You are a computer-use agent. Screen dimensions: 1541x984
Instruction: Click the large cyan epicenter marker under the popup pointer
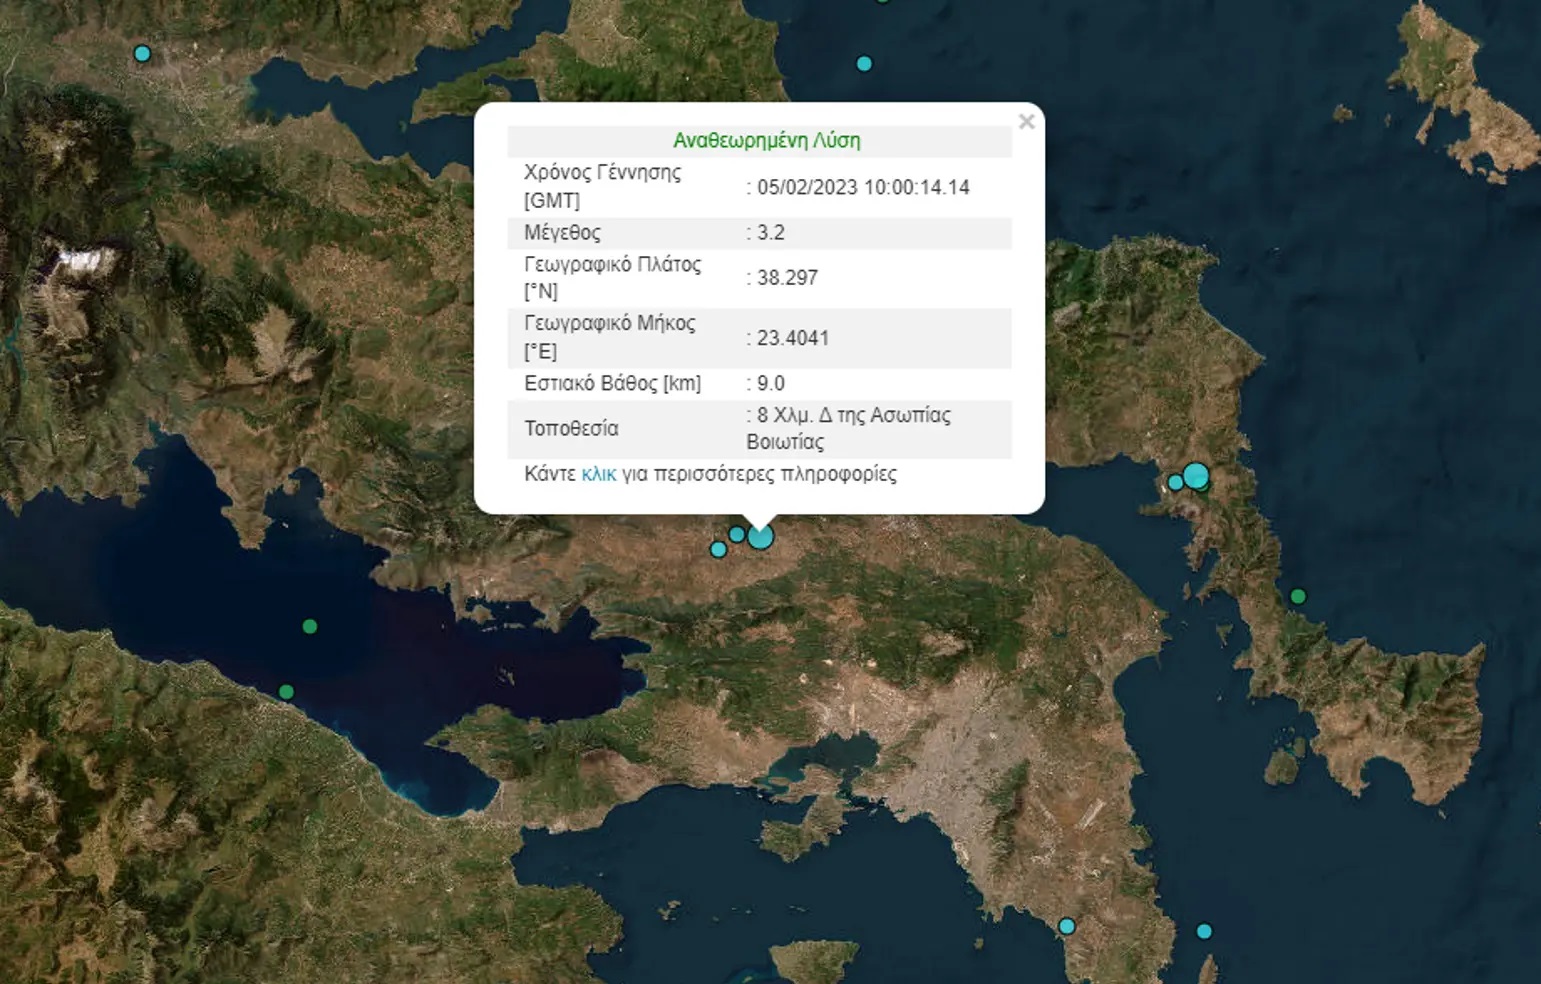(x=761, y=537)
